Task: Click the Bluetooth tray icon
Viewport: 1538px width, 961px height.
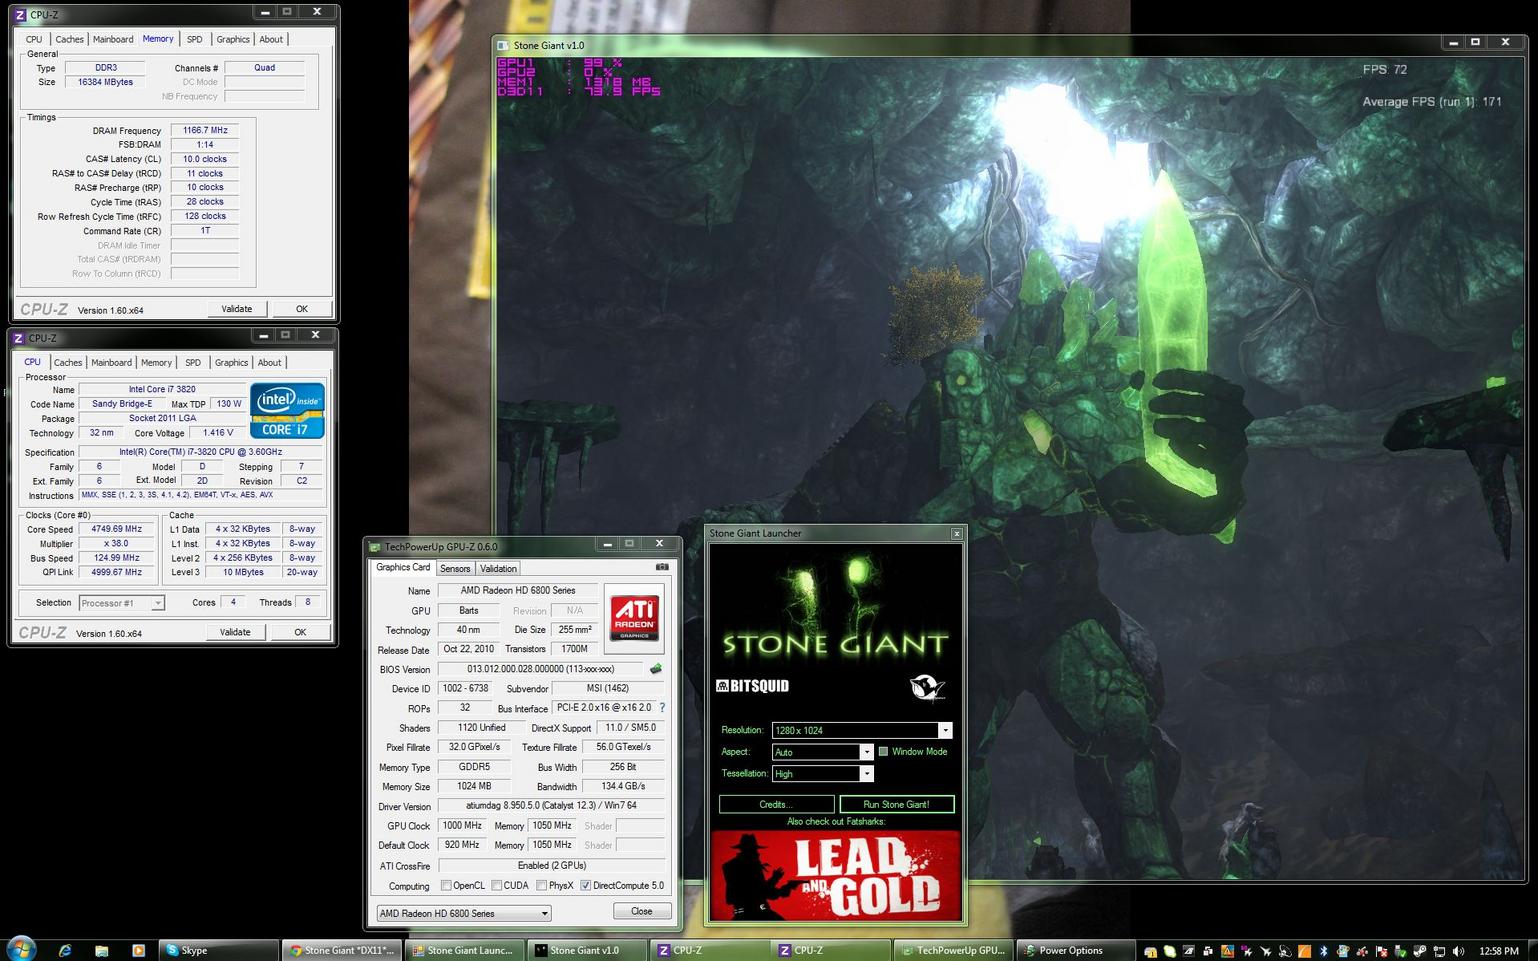Action: click(1323, 951)
